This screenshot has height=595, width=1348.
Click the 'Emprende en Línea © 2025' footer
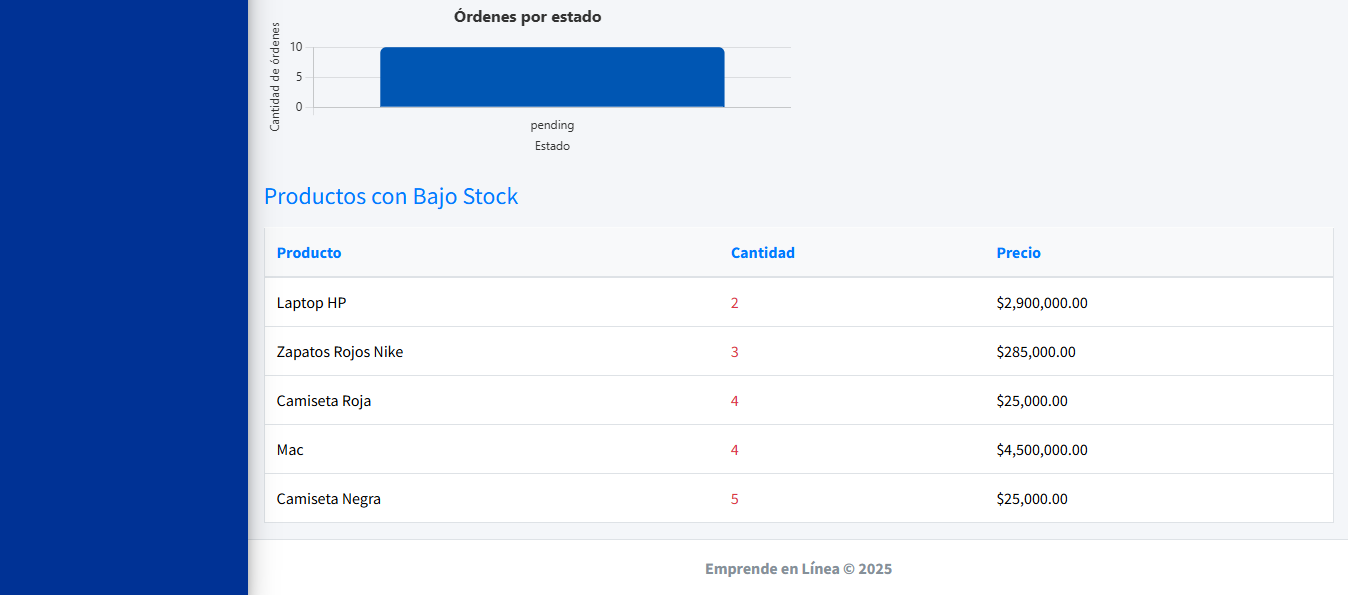798,569
